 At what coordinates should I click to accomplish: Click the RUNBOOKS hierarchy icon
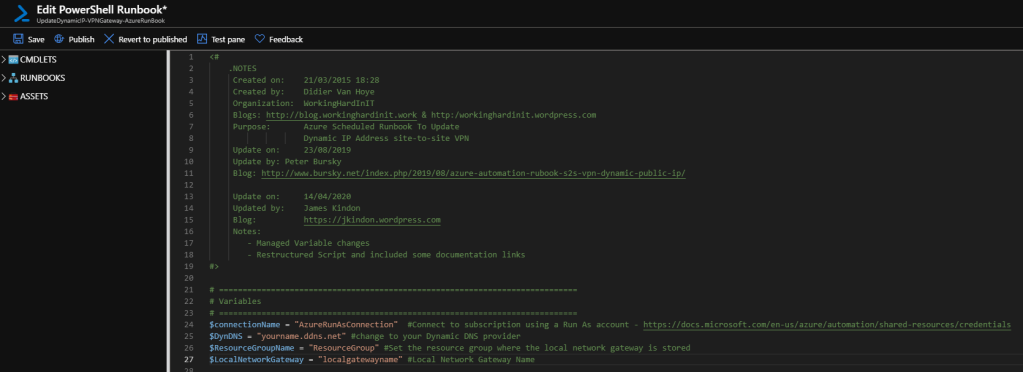pos(13,78)
